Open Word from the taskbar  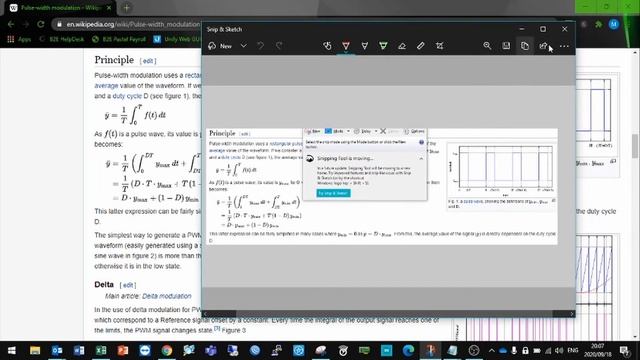click(x=79, y=350)
